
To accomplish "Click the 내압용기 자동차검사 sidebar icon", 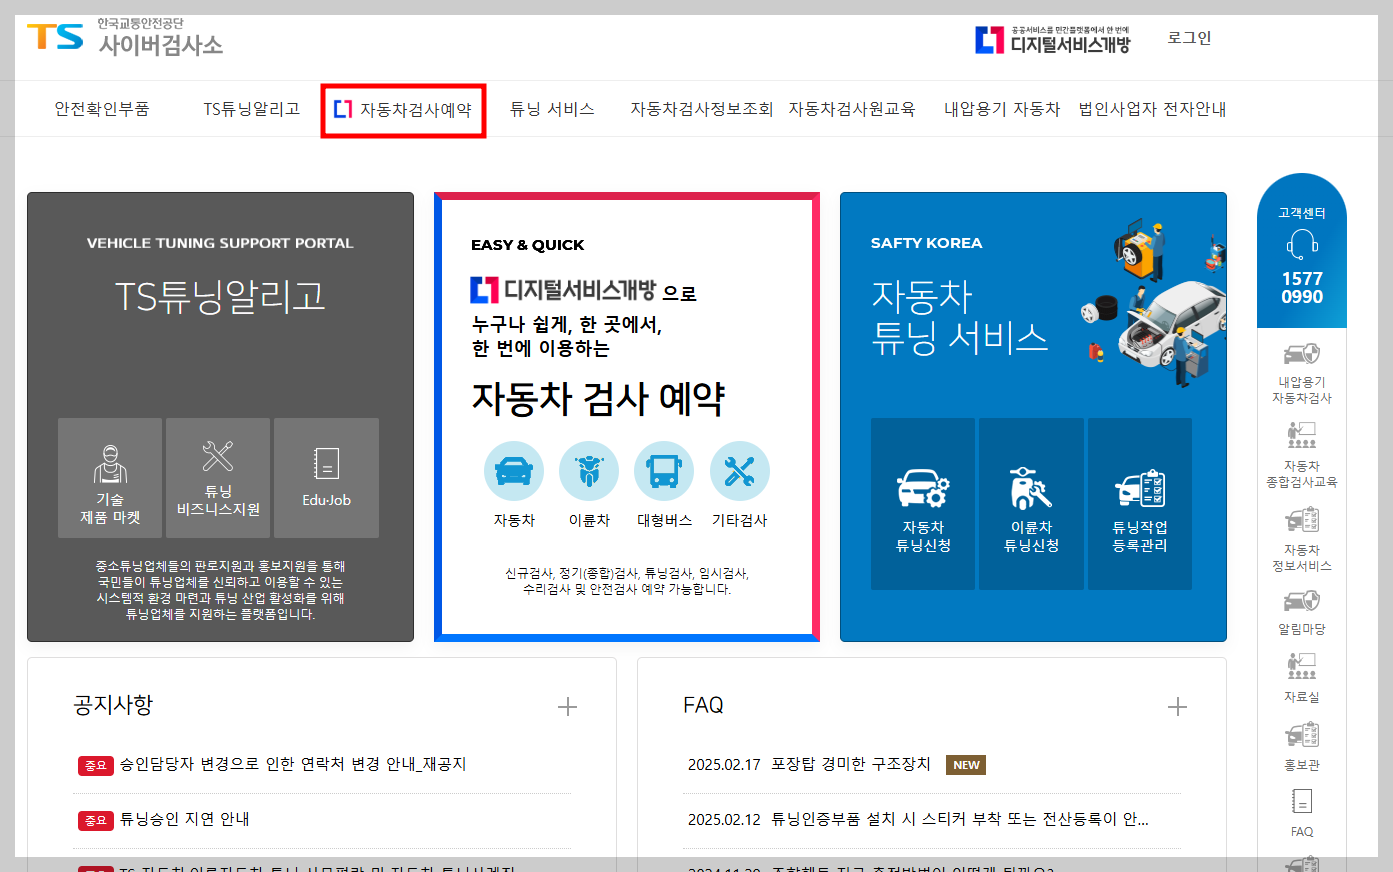I will click(x=1301, y=360).
